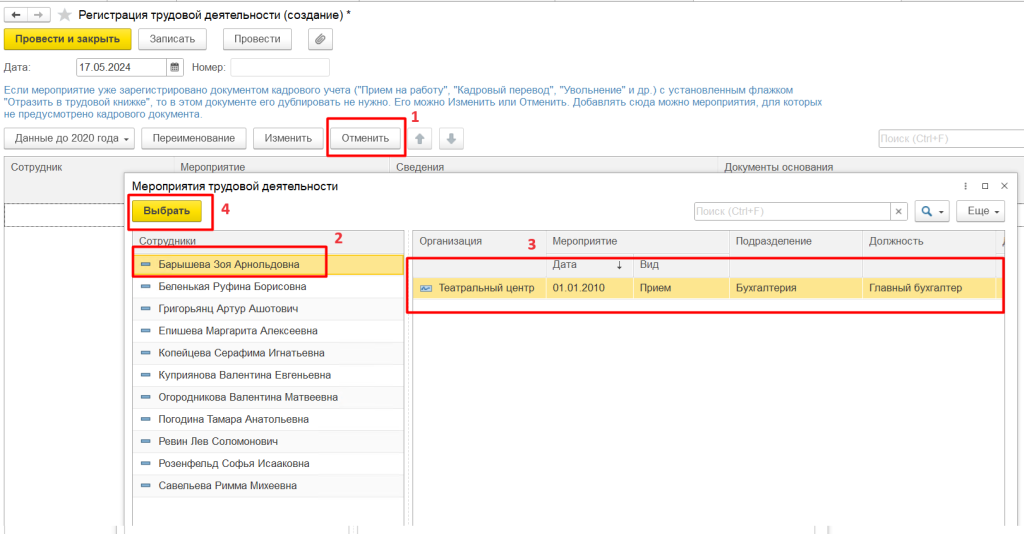
Task: Open the date picker calendar icon
Action: pyautogui.click(x=174, y=67)
